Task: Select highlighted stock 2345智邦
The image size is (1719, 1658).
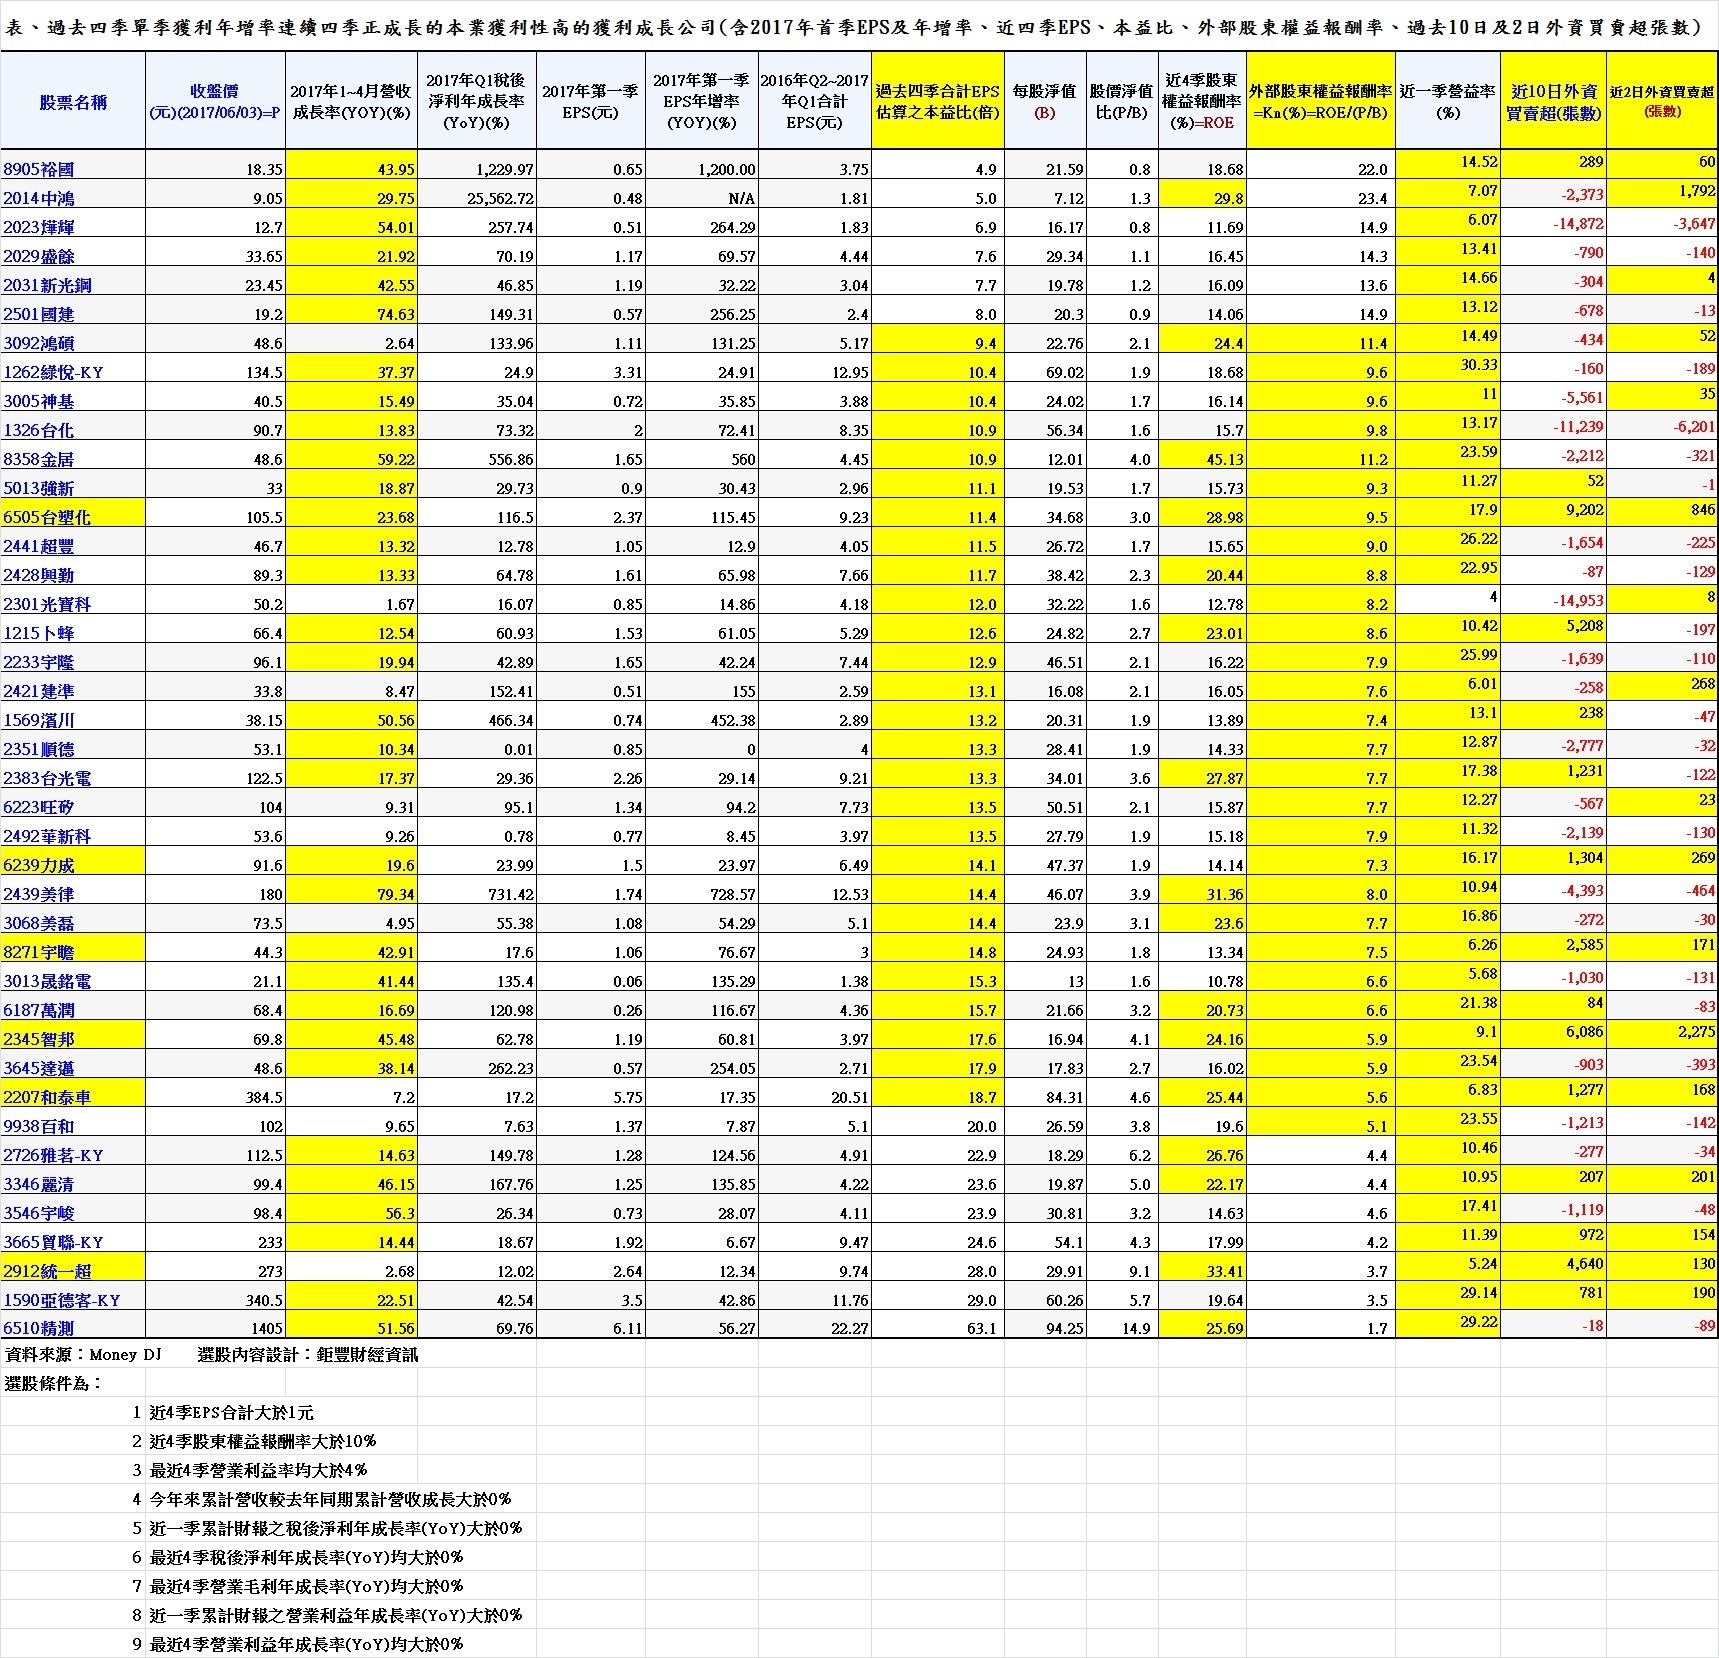Action: [38, 1039]
